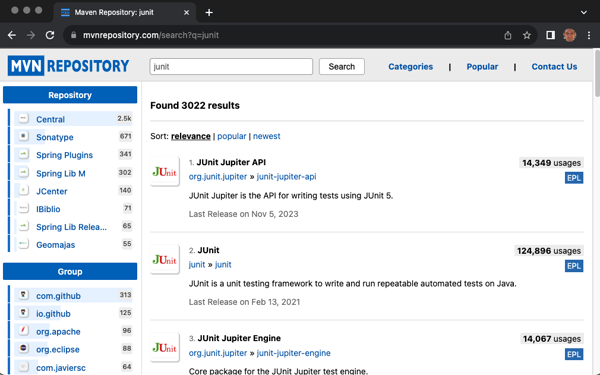The width and height of the screenshot is (600, 375).
Task: Click the com.javiersc group icon
Action: tap(24, 367)
